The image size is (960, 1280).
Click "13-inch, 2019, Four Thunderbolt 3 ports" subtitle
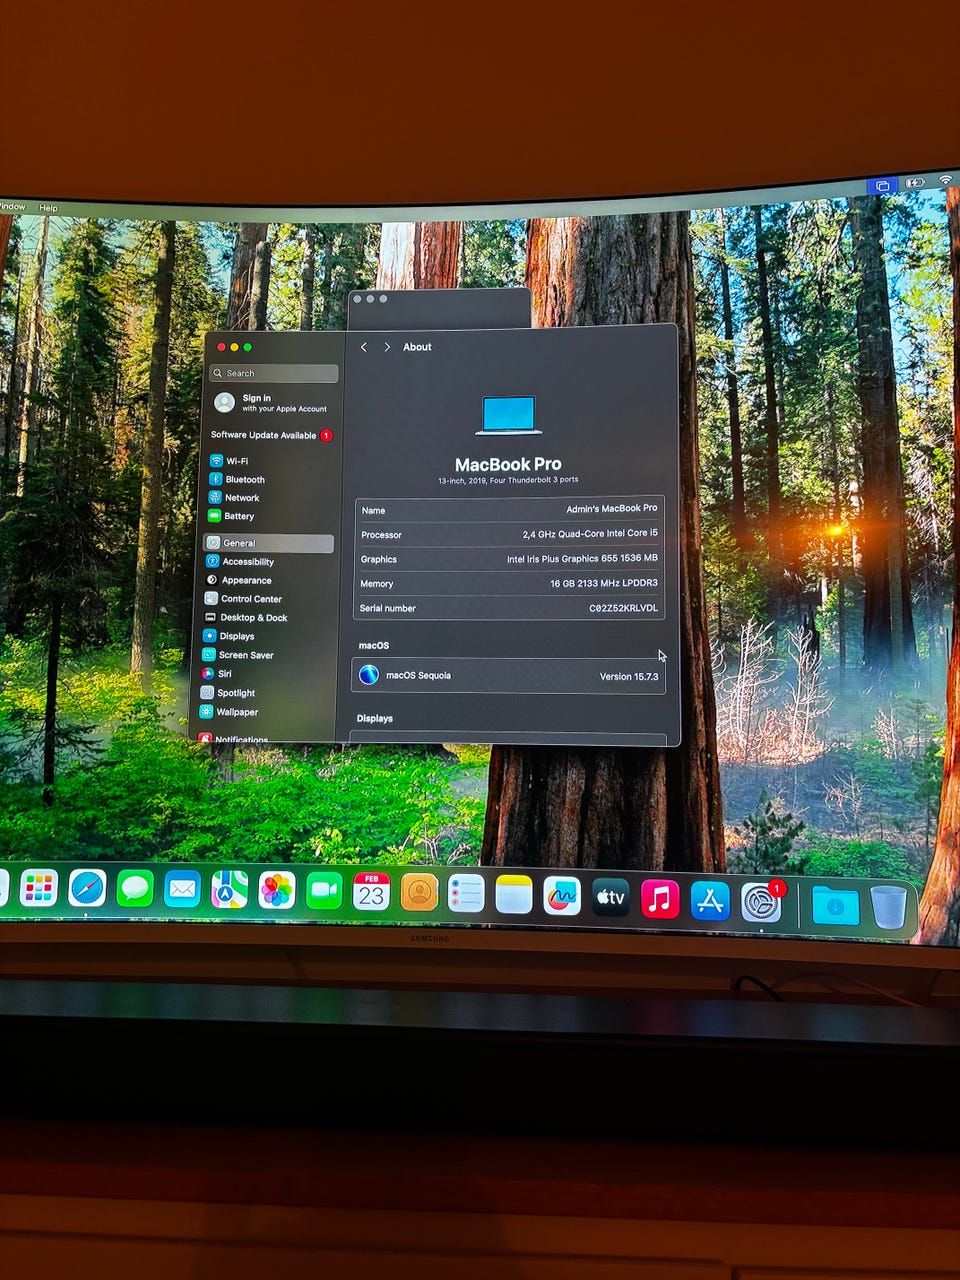point(508,480)
